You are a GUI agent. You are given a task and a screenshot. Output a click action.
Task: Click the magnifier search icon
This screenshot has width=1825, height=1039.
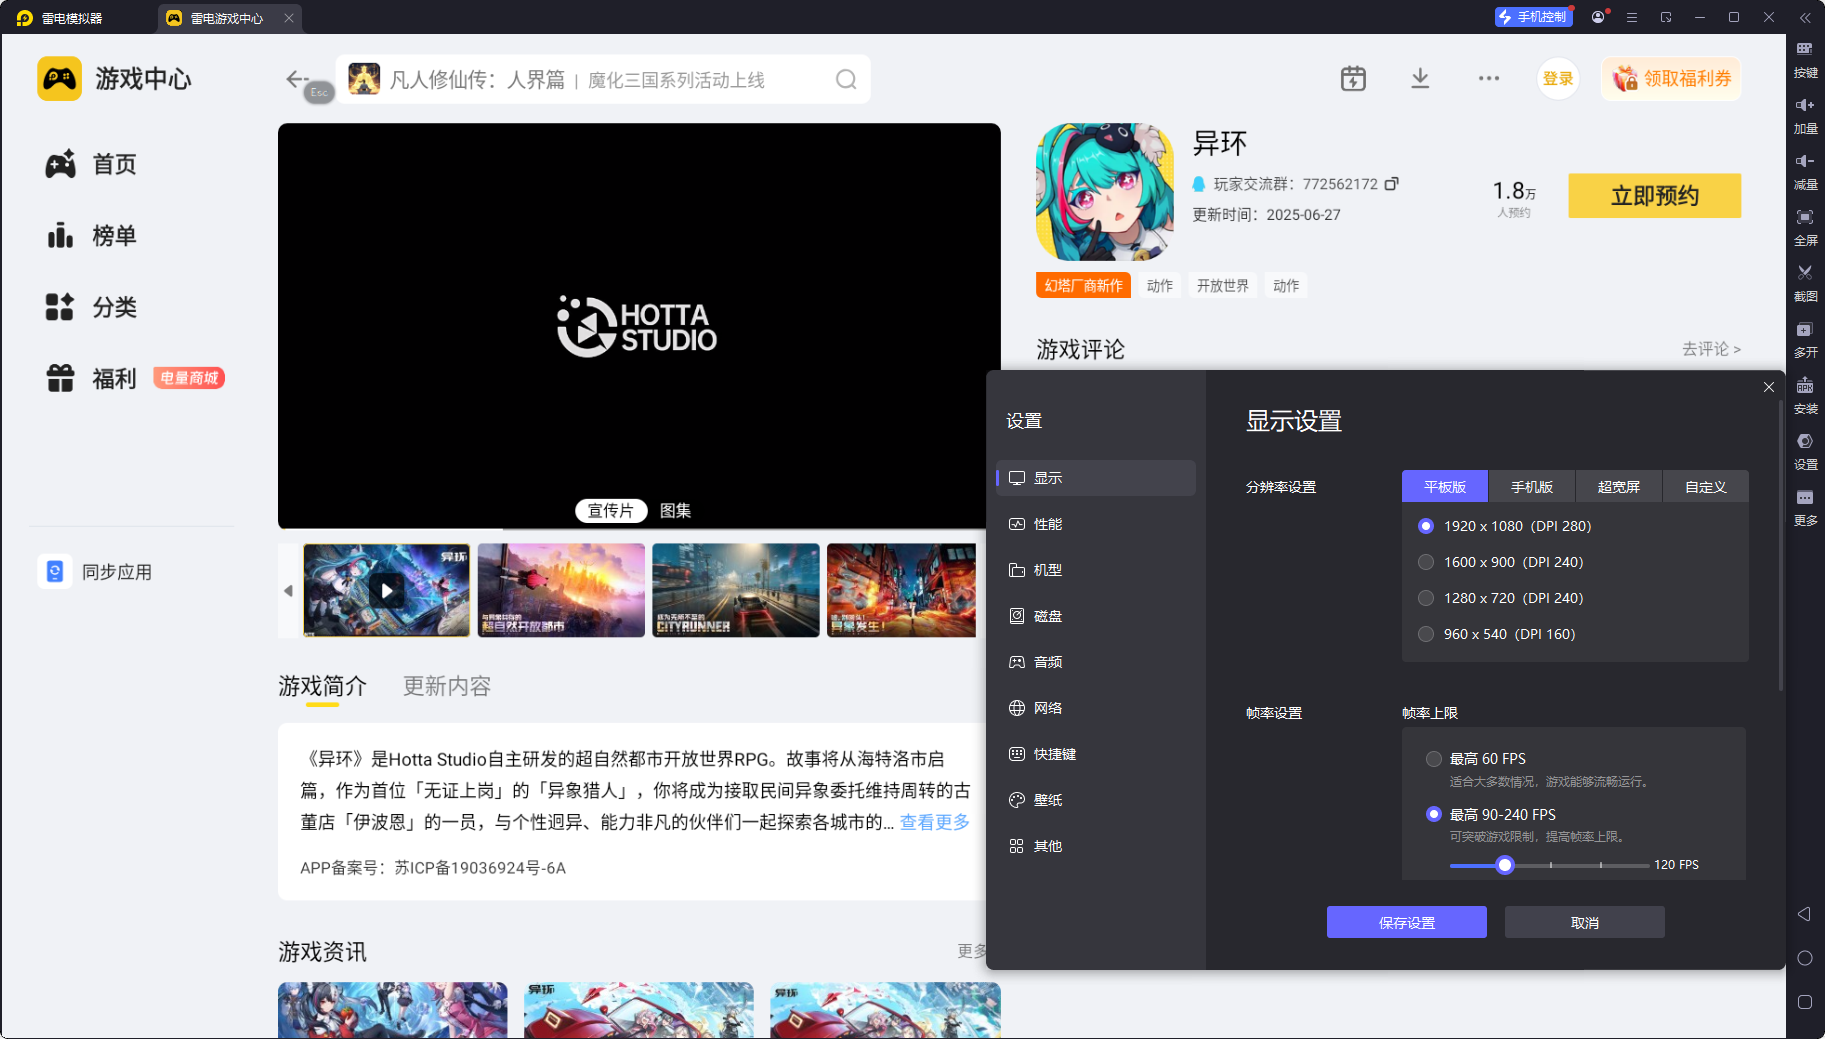click(846, 80)
